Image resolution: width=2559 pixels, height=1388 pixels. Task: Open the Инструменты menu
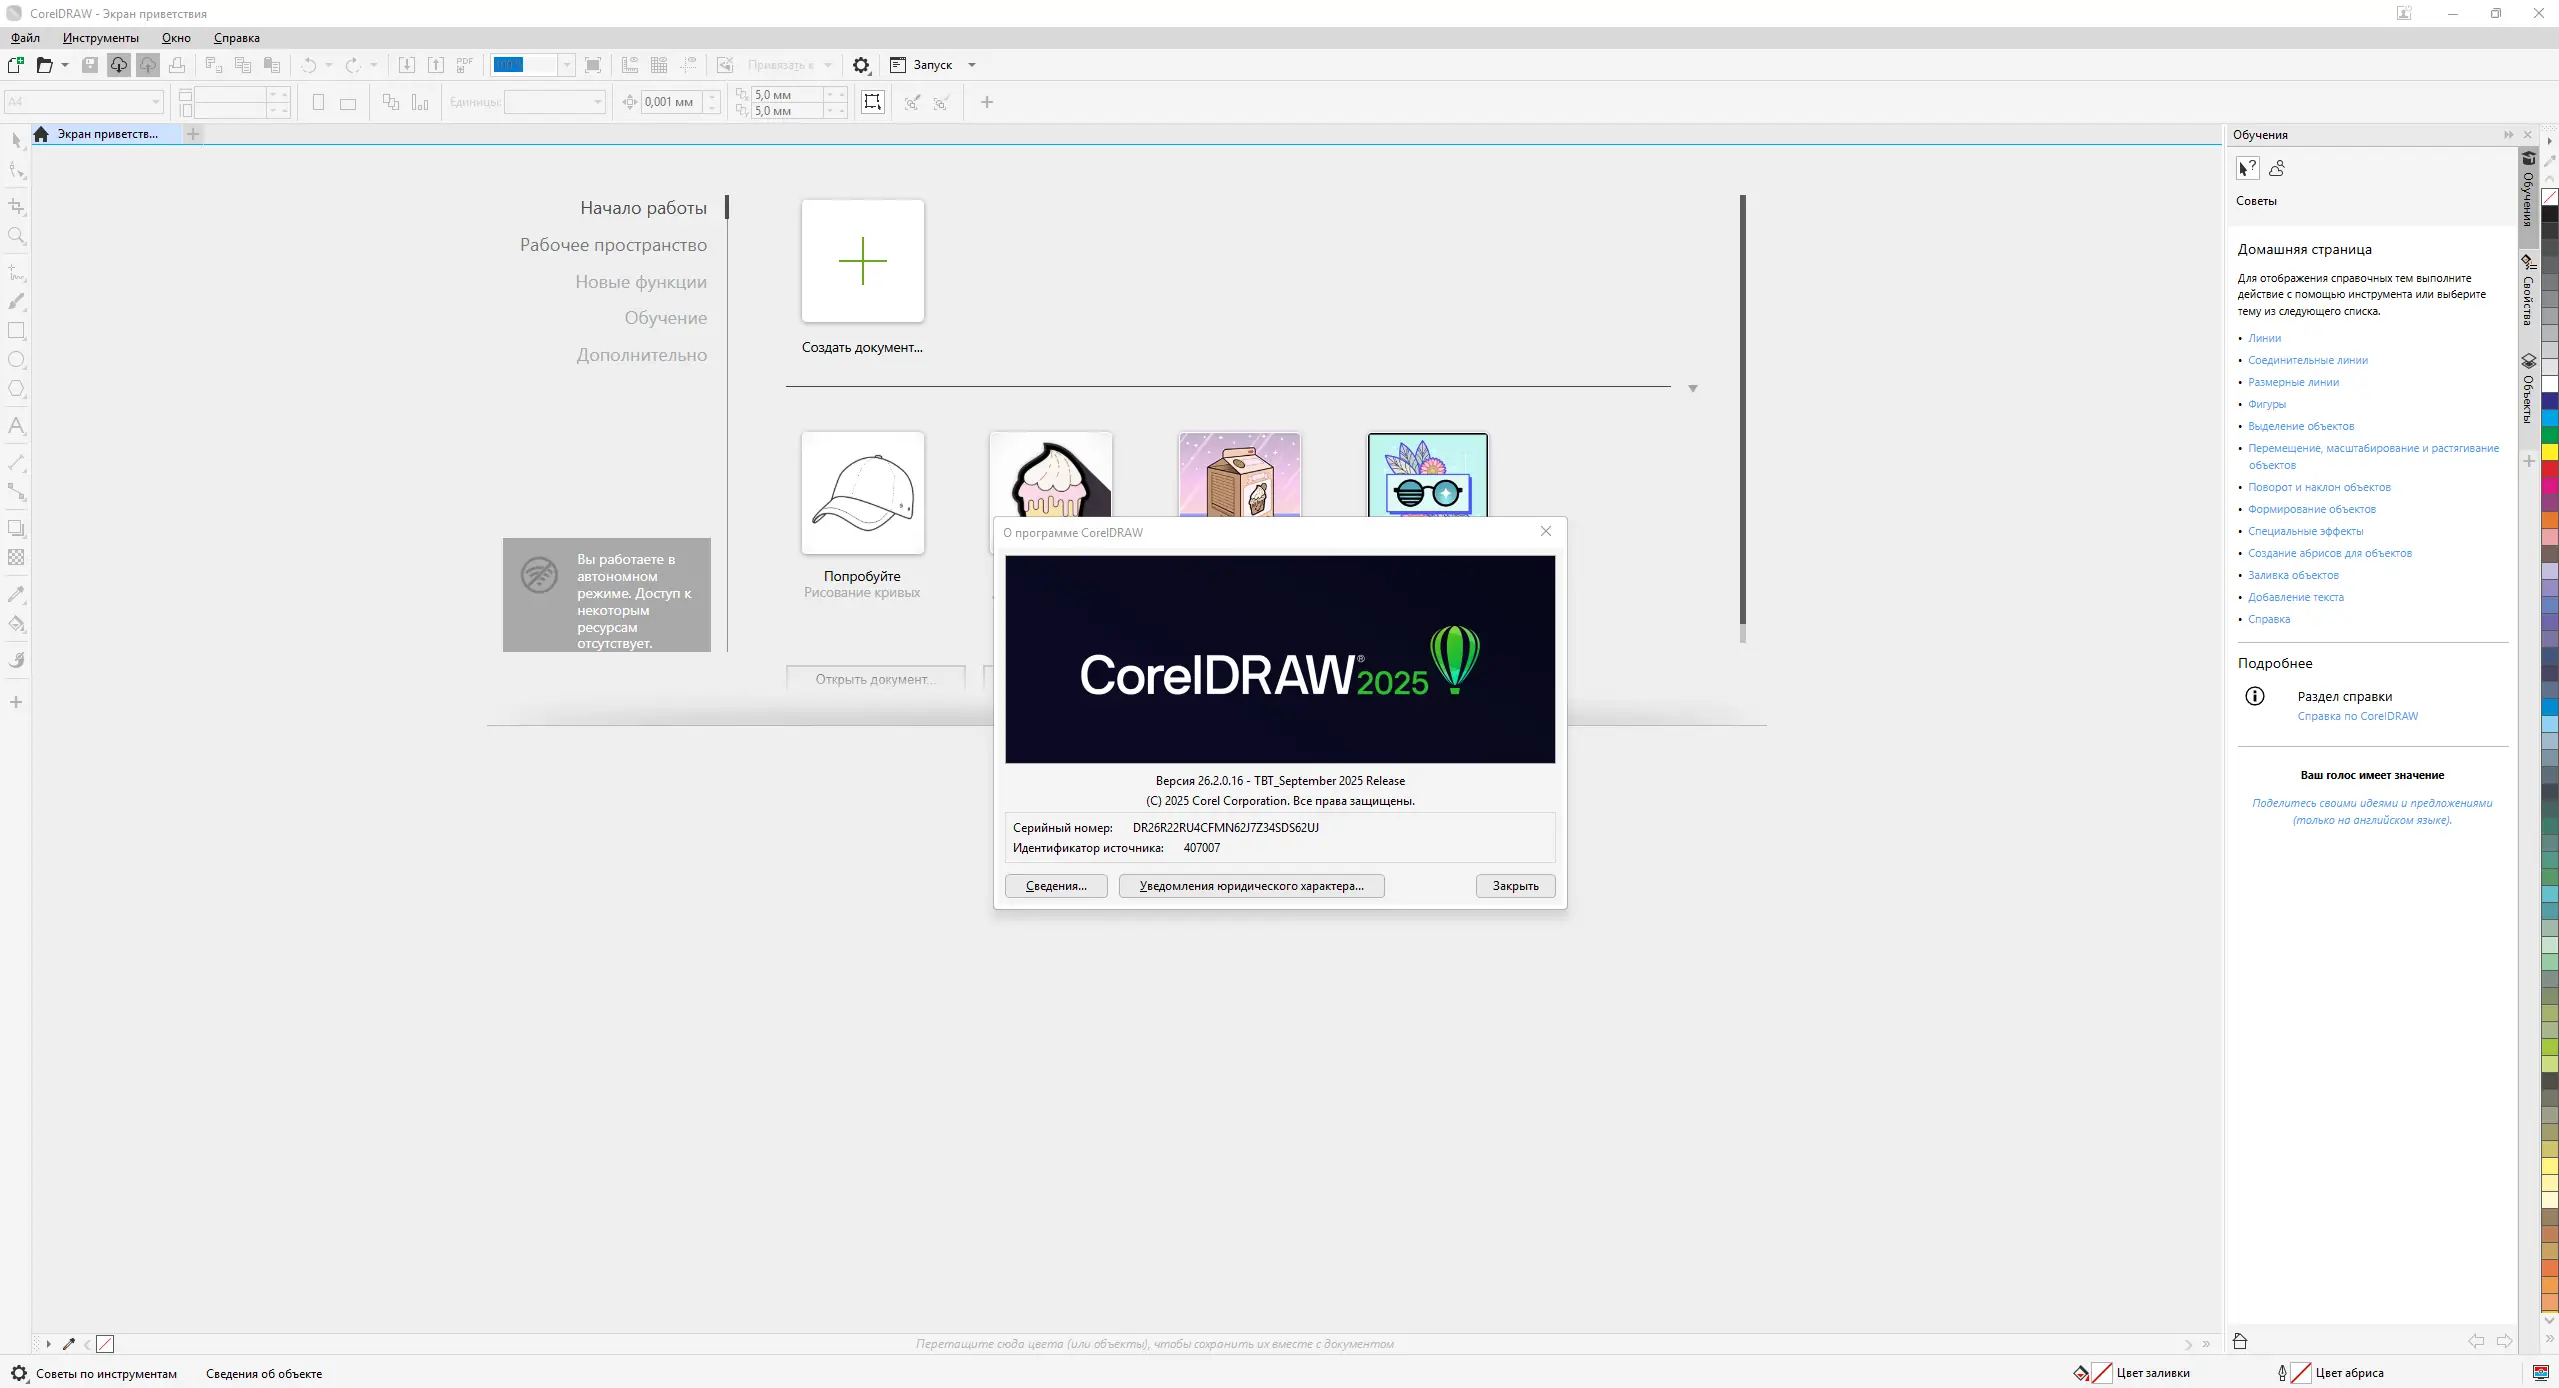100,38
